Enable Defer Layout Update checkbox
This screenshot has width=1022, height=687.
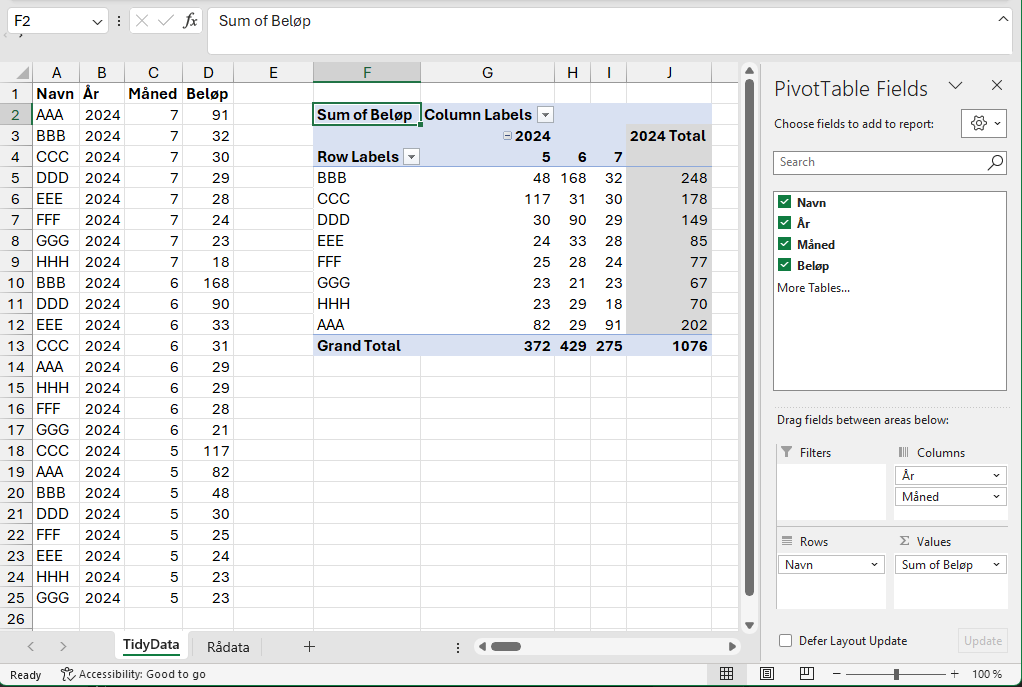coord(786,641)
